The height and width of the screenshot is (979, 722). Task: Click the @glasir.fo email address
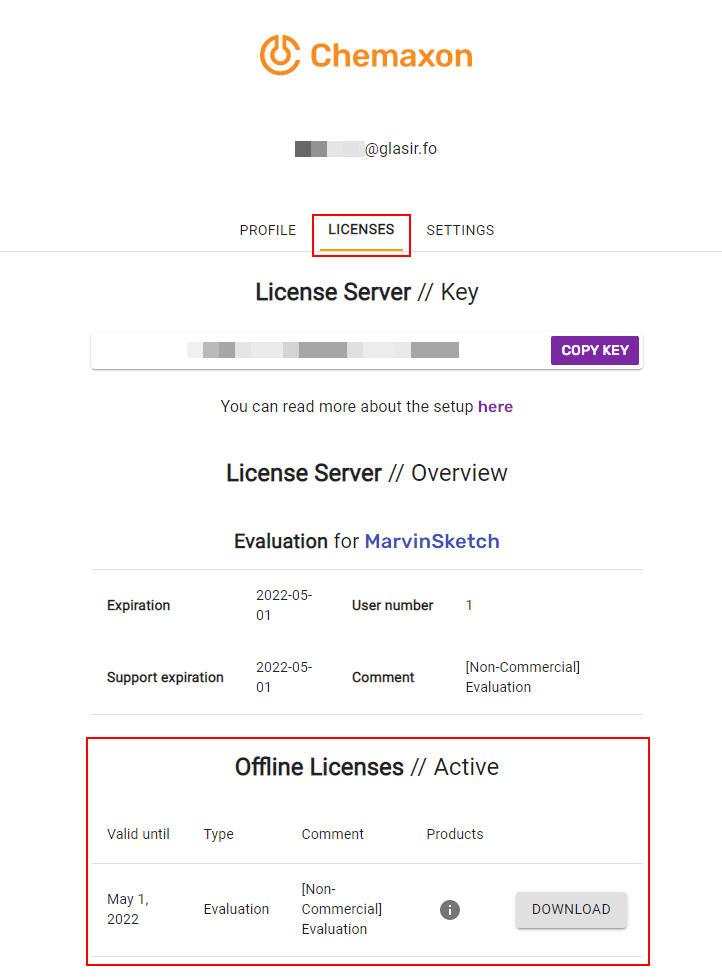366,149
